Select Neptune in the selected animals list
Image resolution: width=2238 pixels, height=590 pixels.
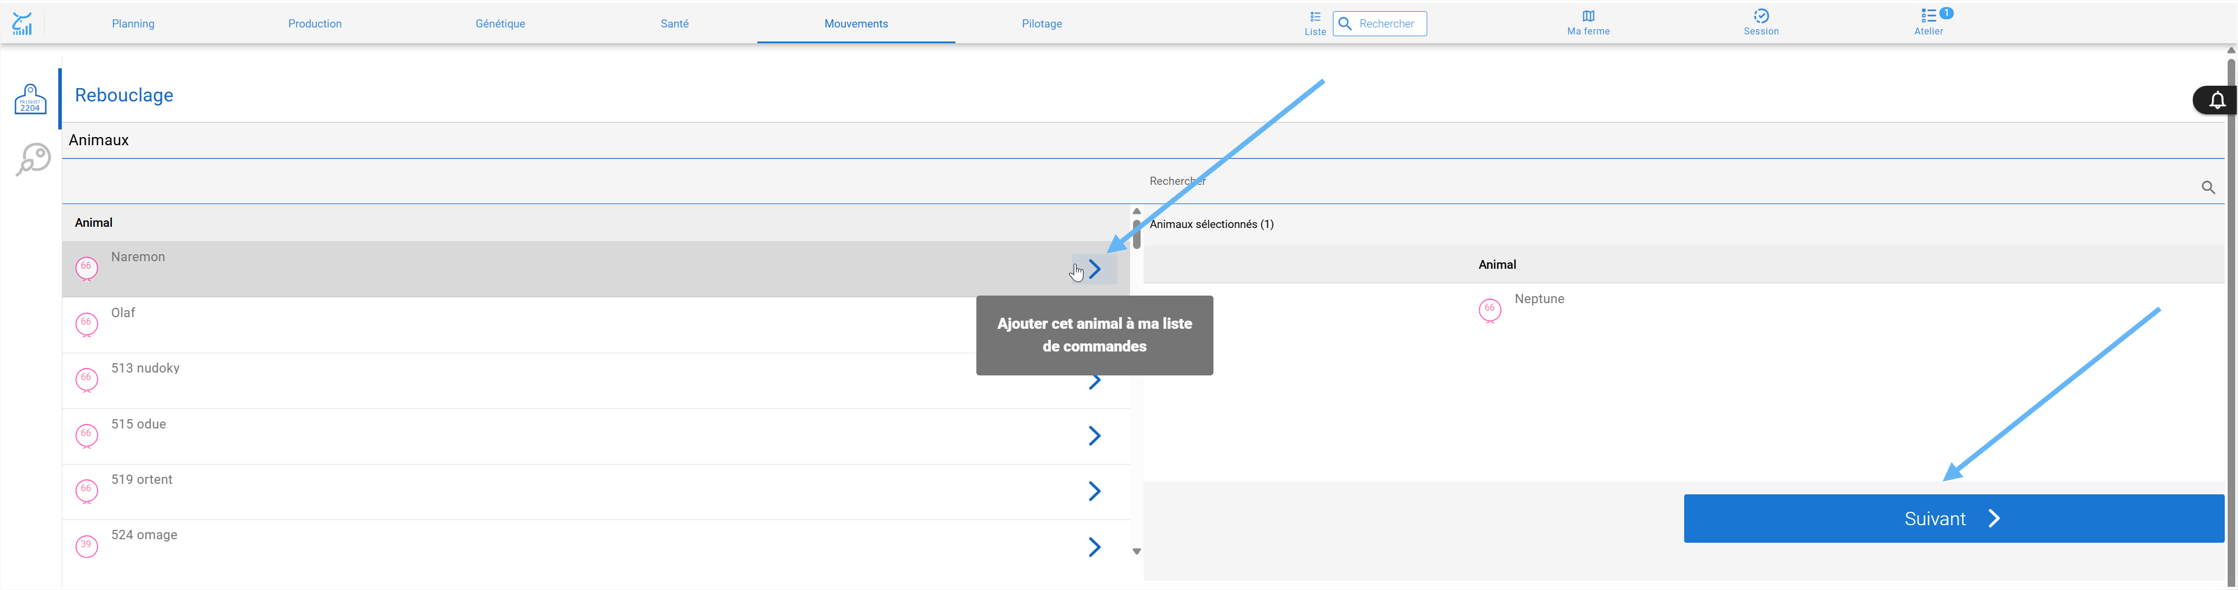[1539, 299]
